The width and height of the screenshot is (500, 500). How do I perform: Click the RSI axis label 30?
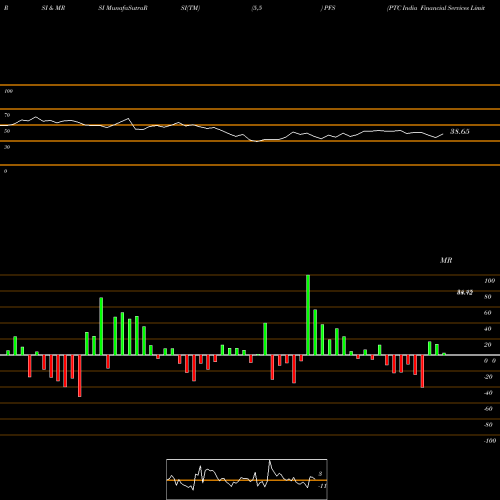click(7, 147)
